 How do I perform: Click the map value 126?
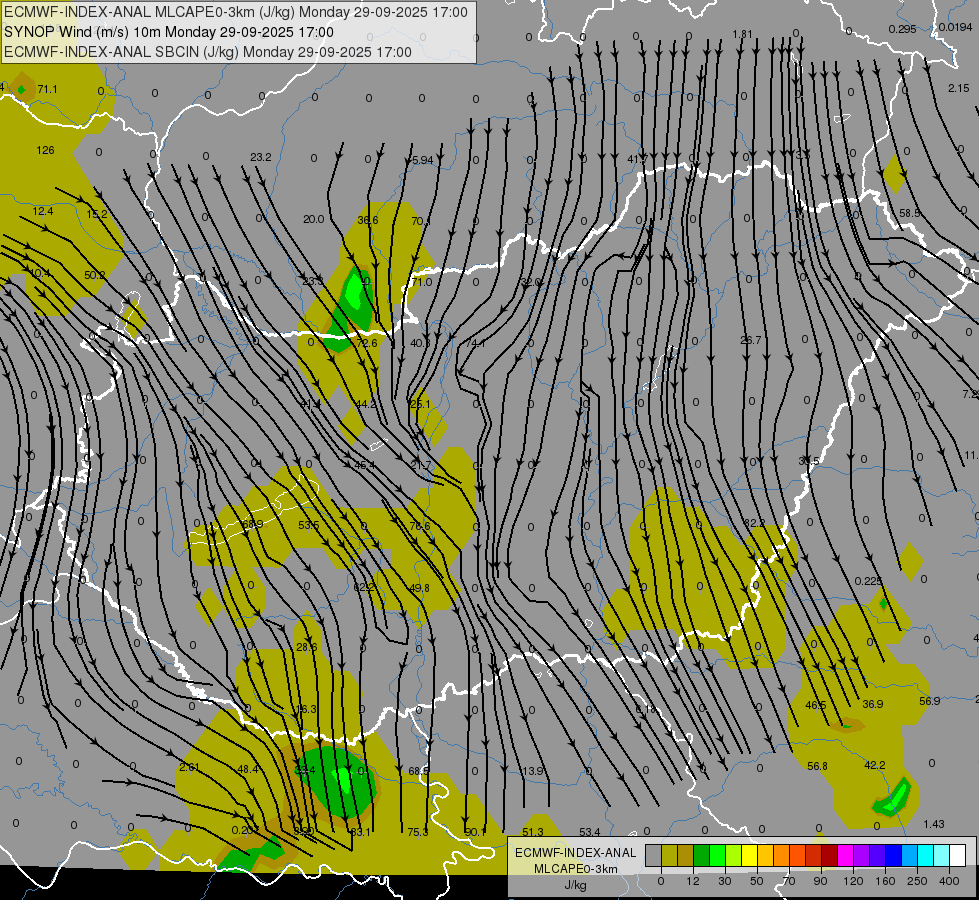point(46,150)
